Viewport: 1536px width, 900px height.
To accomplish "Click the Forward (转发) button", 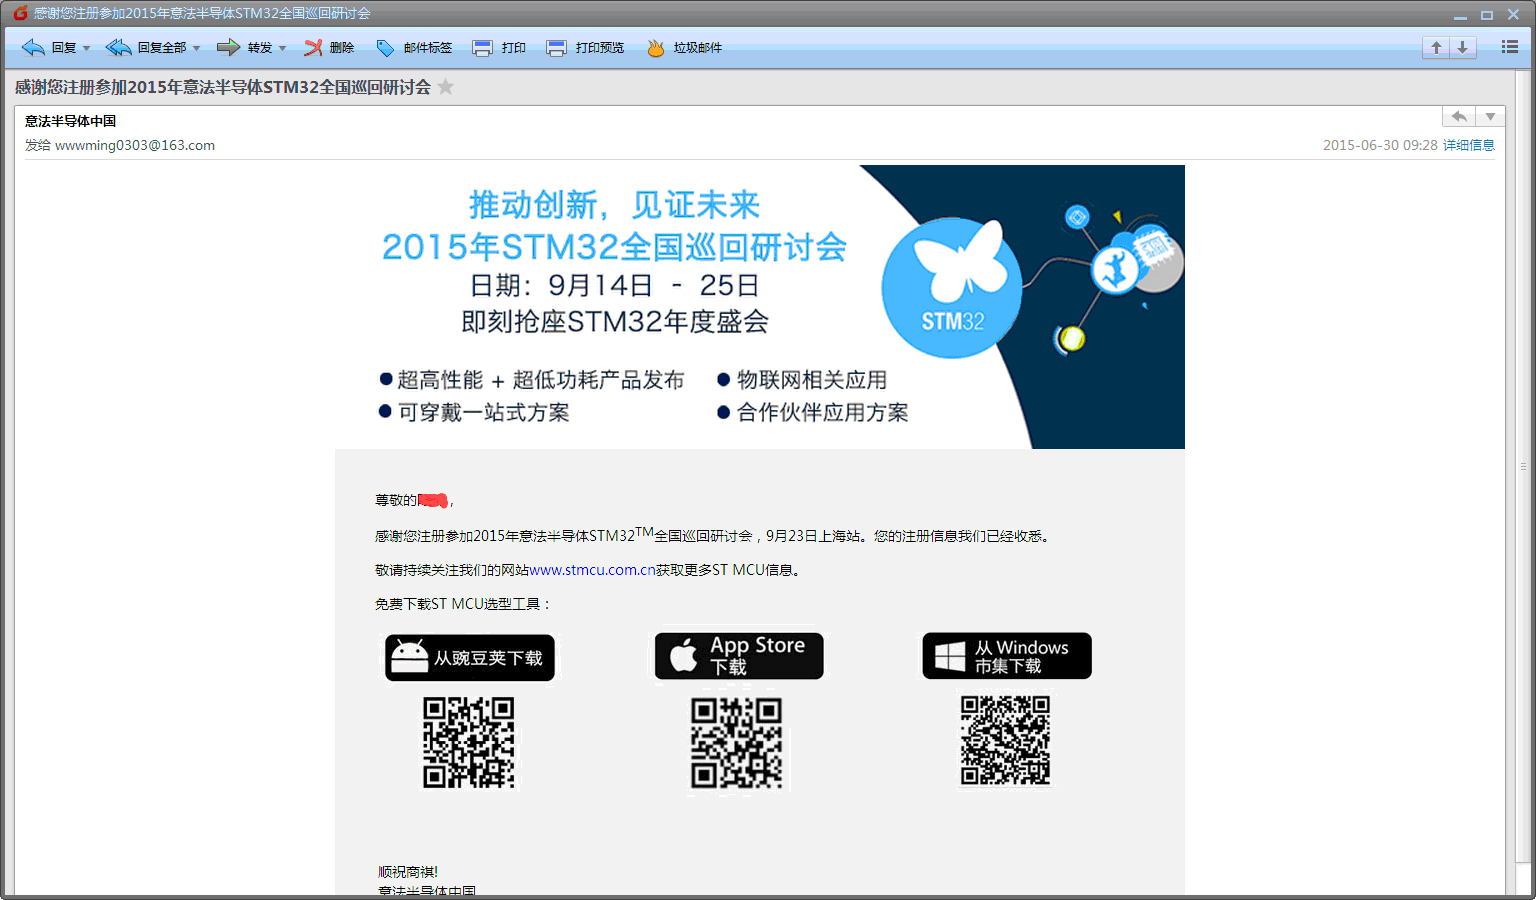I will 245,48.
